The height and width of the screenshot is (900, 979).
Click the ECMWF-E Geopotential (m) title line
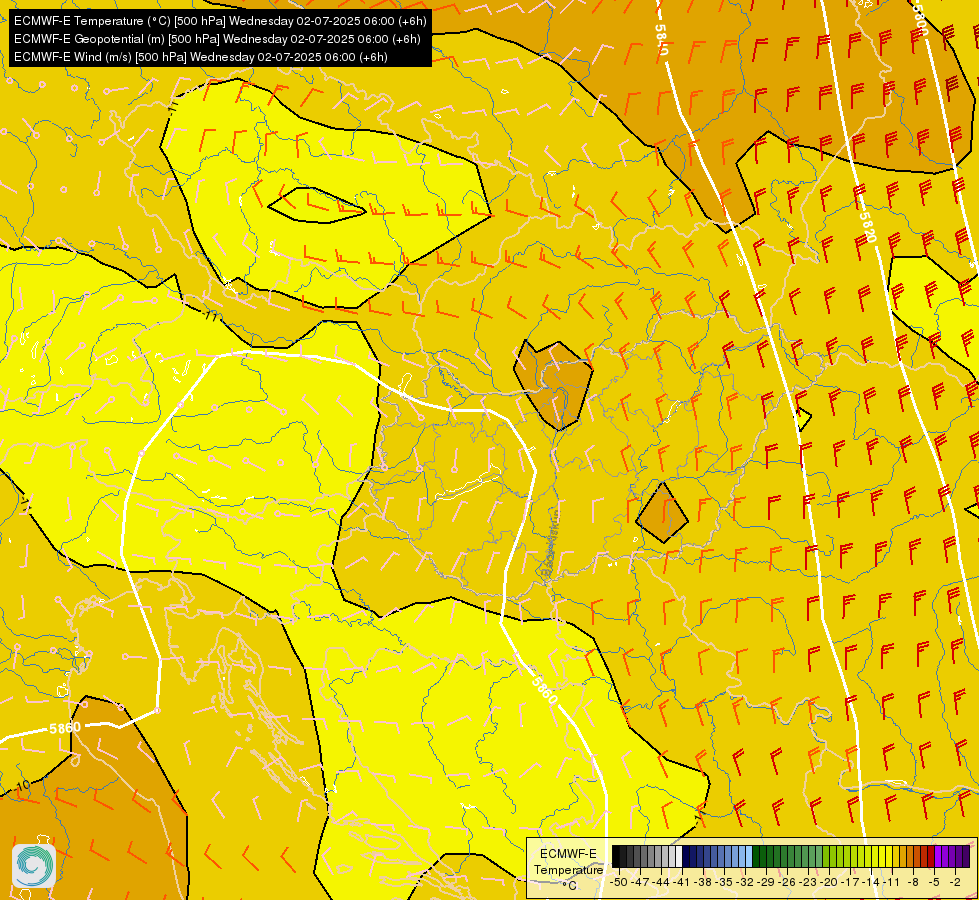217,39
